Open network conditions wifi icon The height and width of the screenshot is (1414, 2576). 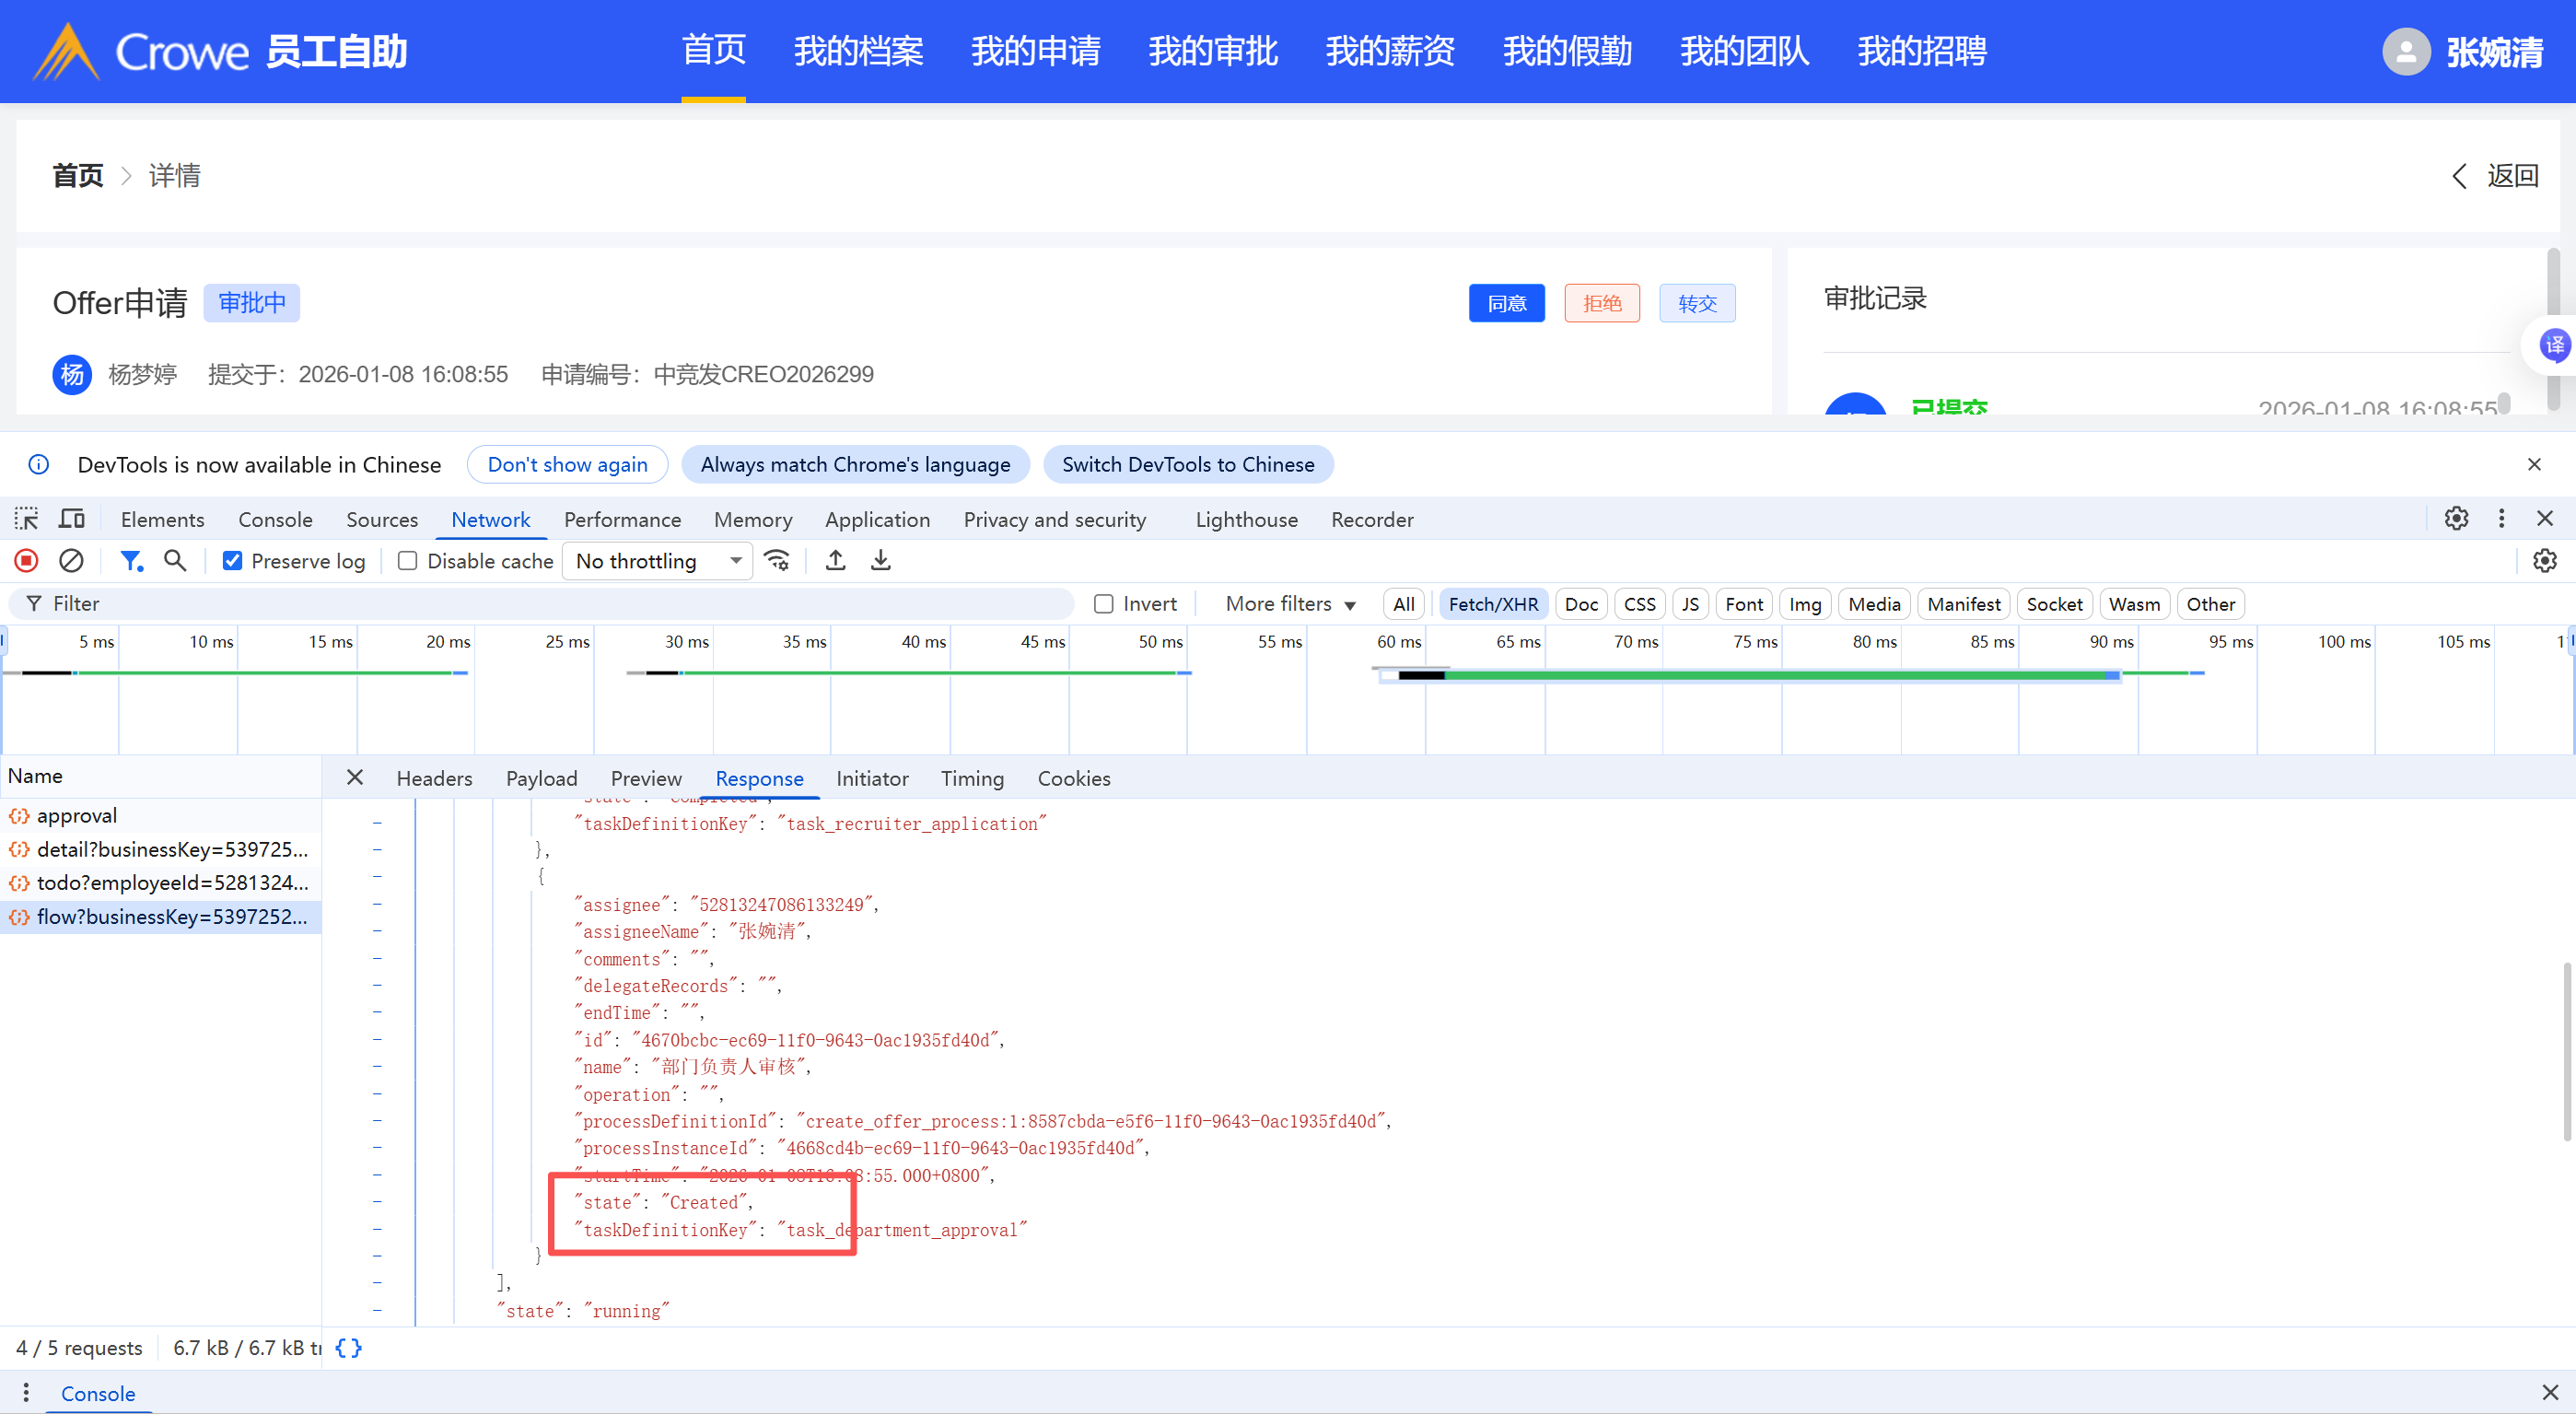[x=777, y=561]
